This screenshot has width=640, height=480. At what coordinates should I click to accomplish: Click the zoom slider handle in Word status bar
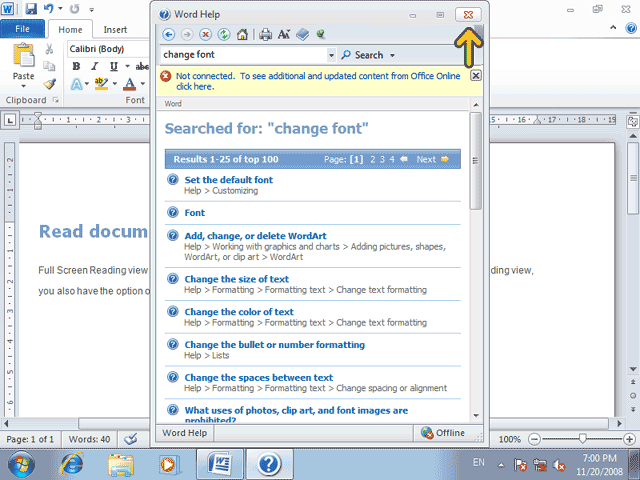pos(582,439)
